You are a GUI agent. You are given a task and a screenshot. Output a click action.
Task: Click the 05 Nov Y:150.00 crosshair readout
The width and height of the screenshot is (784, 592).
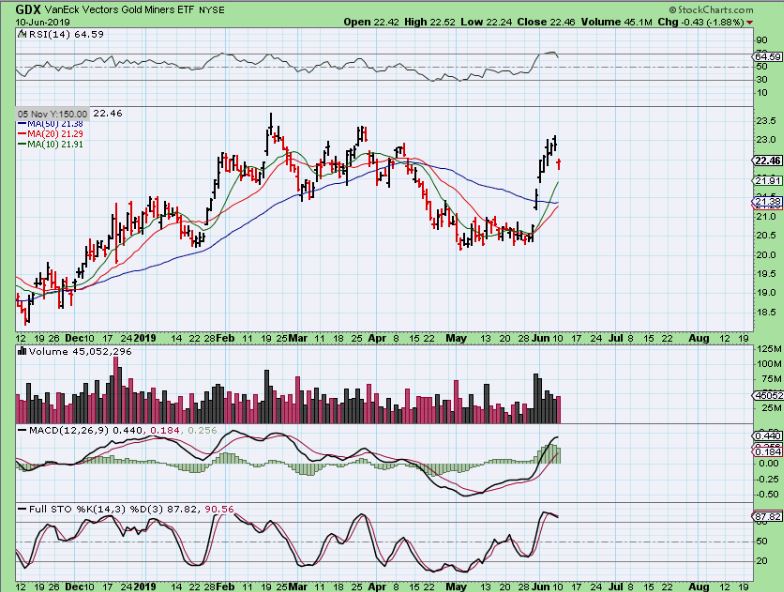(52, 114)
